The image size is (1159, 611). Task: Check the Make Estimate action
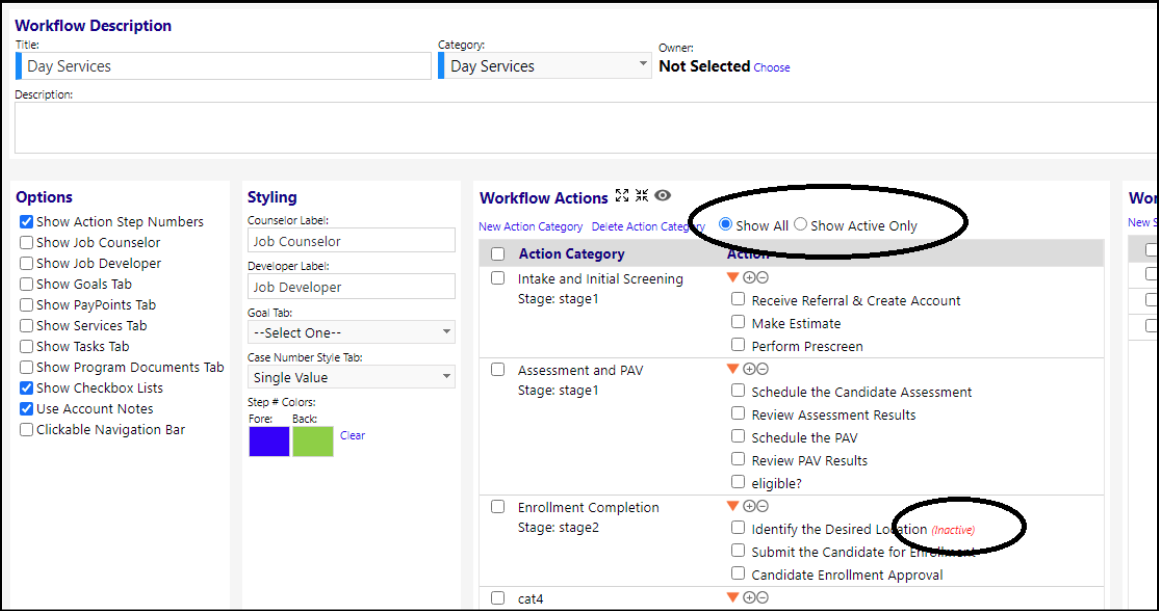tap(738, 322)
